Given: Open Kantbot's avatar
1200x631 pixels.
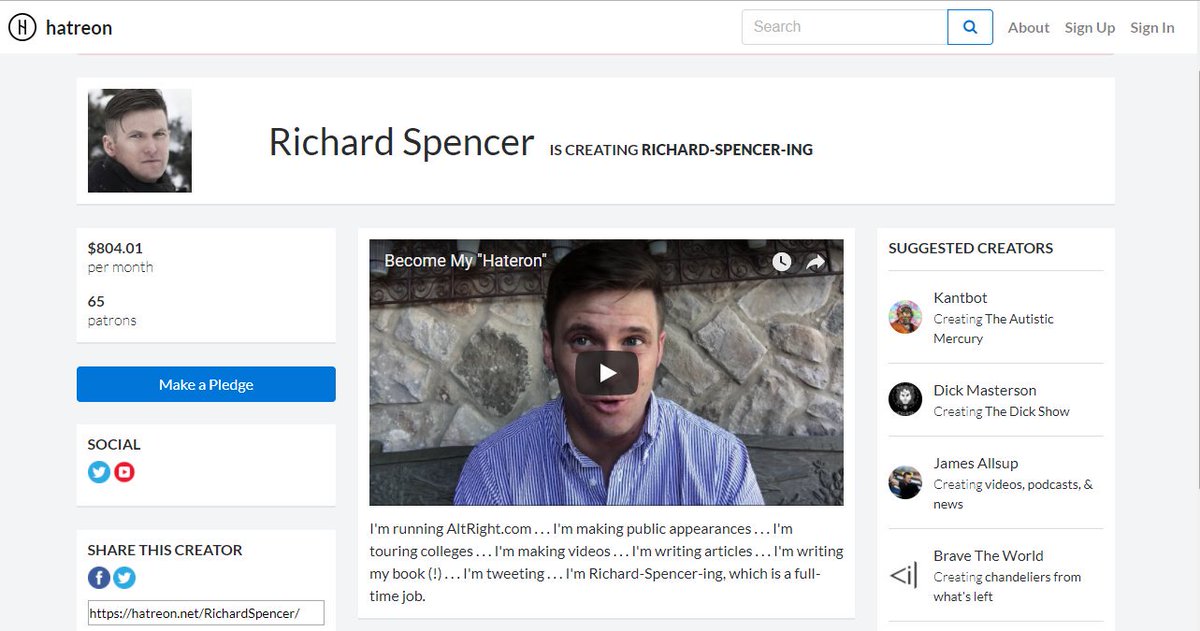Looking at the screenshot, I should pos(905,317).
